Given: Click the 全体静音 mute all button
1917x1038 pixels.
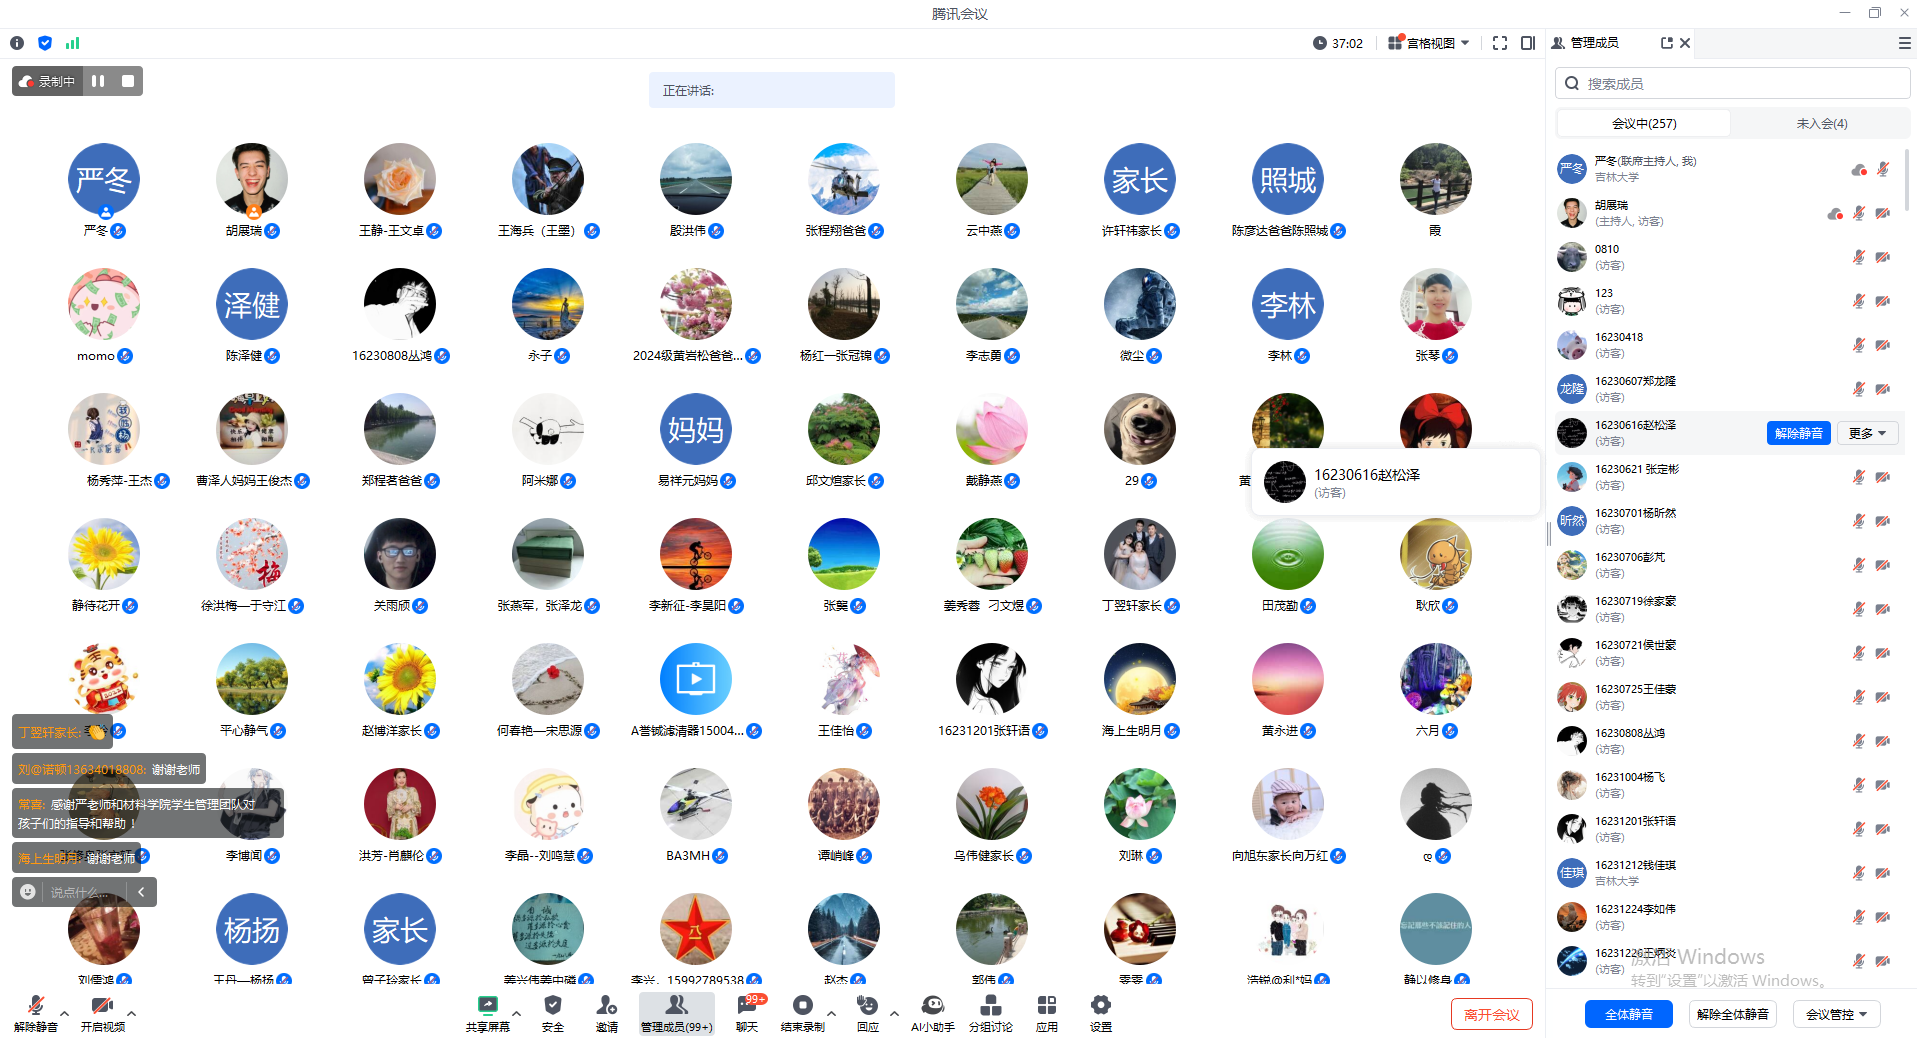Looking at the screenshot, I should pos(1628,1014).
